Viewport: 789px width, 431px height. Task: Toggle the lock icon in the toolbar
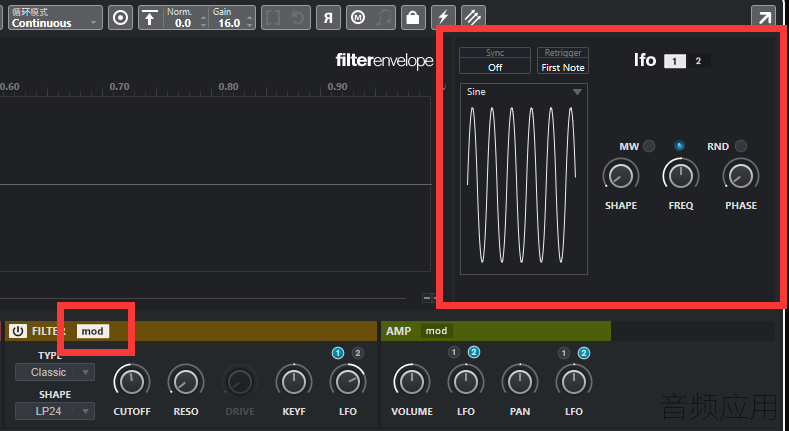413,18
